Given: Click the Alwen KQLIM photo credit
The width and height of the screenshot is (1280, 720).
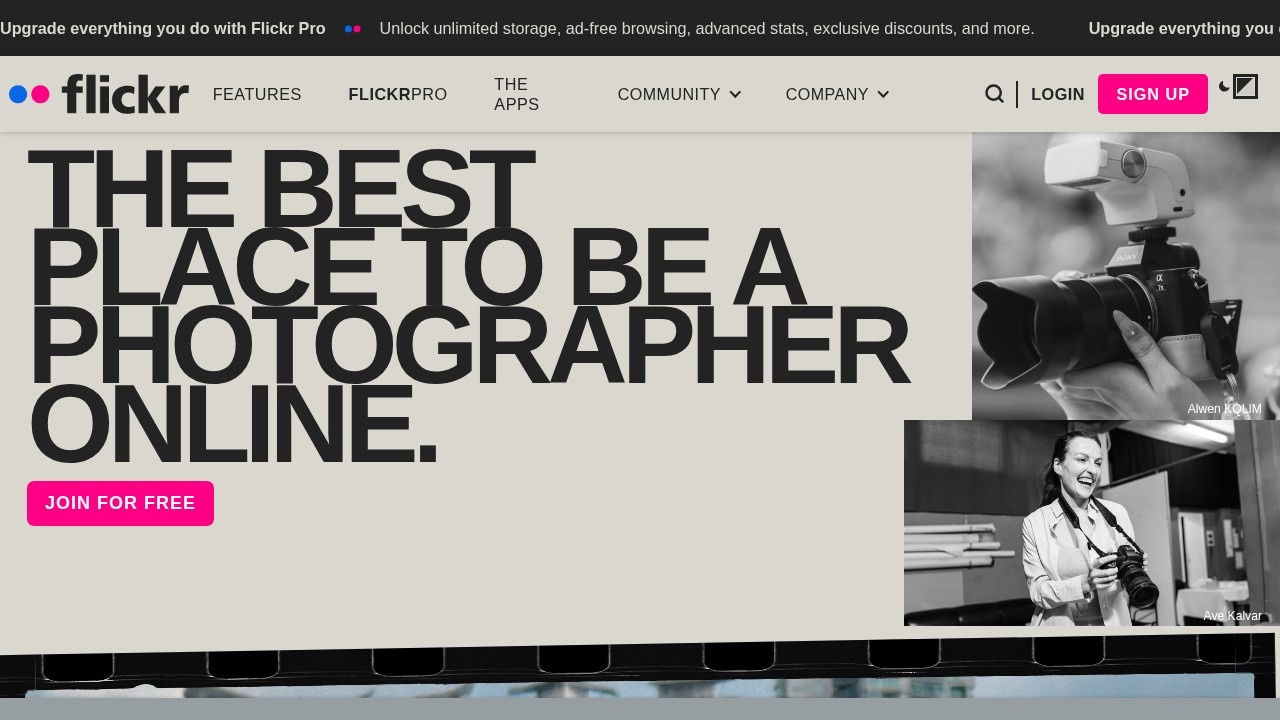Looking at the screenshot, I should [x=1224, y=409].
